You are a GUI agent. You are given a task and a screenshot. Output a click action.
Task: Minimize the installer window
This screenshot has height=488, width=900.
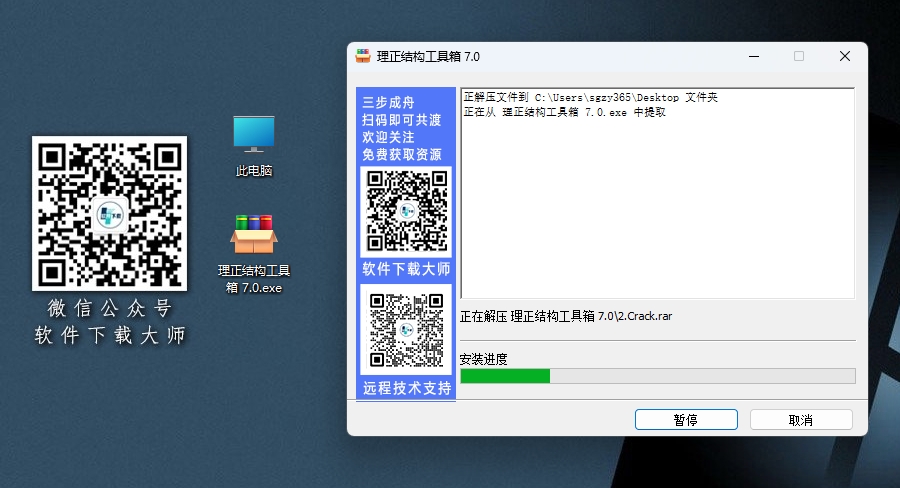pos(754,56)
